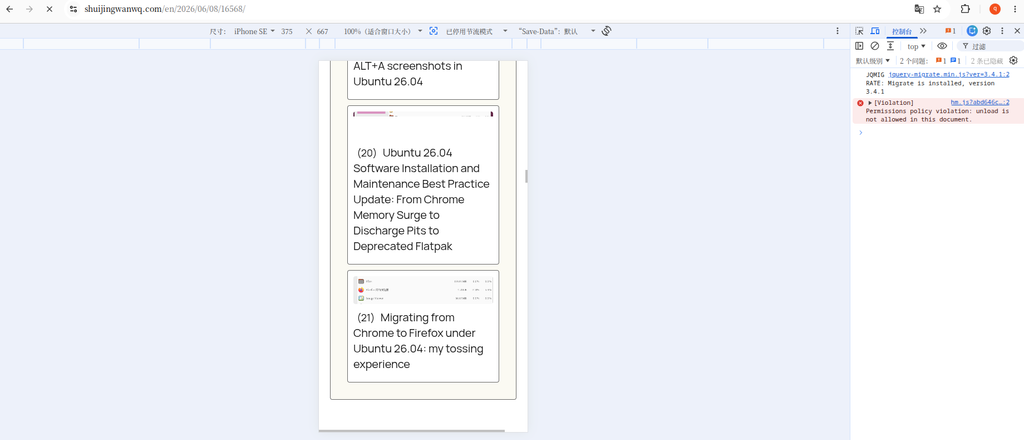The image size is (1024, 440).
Task: Open site information icon in address bar
Action: pos(74,9)
